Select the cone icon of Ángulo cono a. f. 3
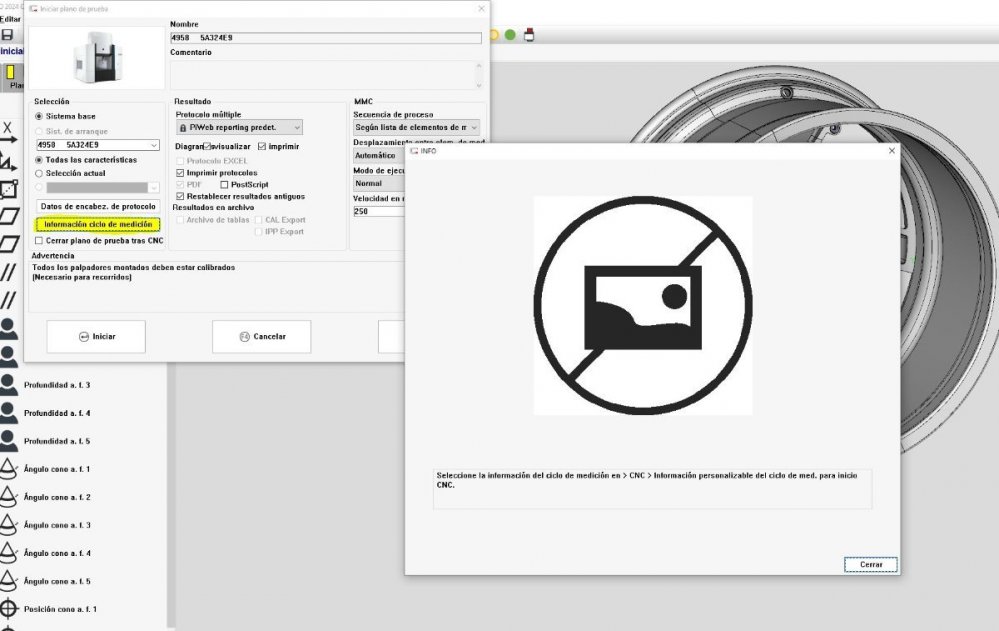 click(x=8, y=525)
